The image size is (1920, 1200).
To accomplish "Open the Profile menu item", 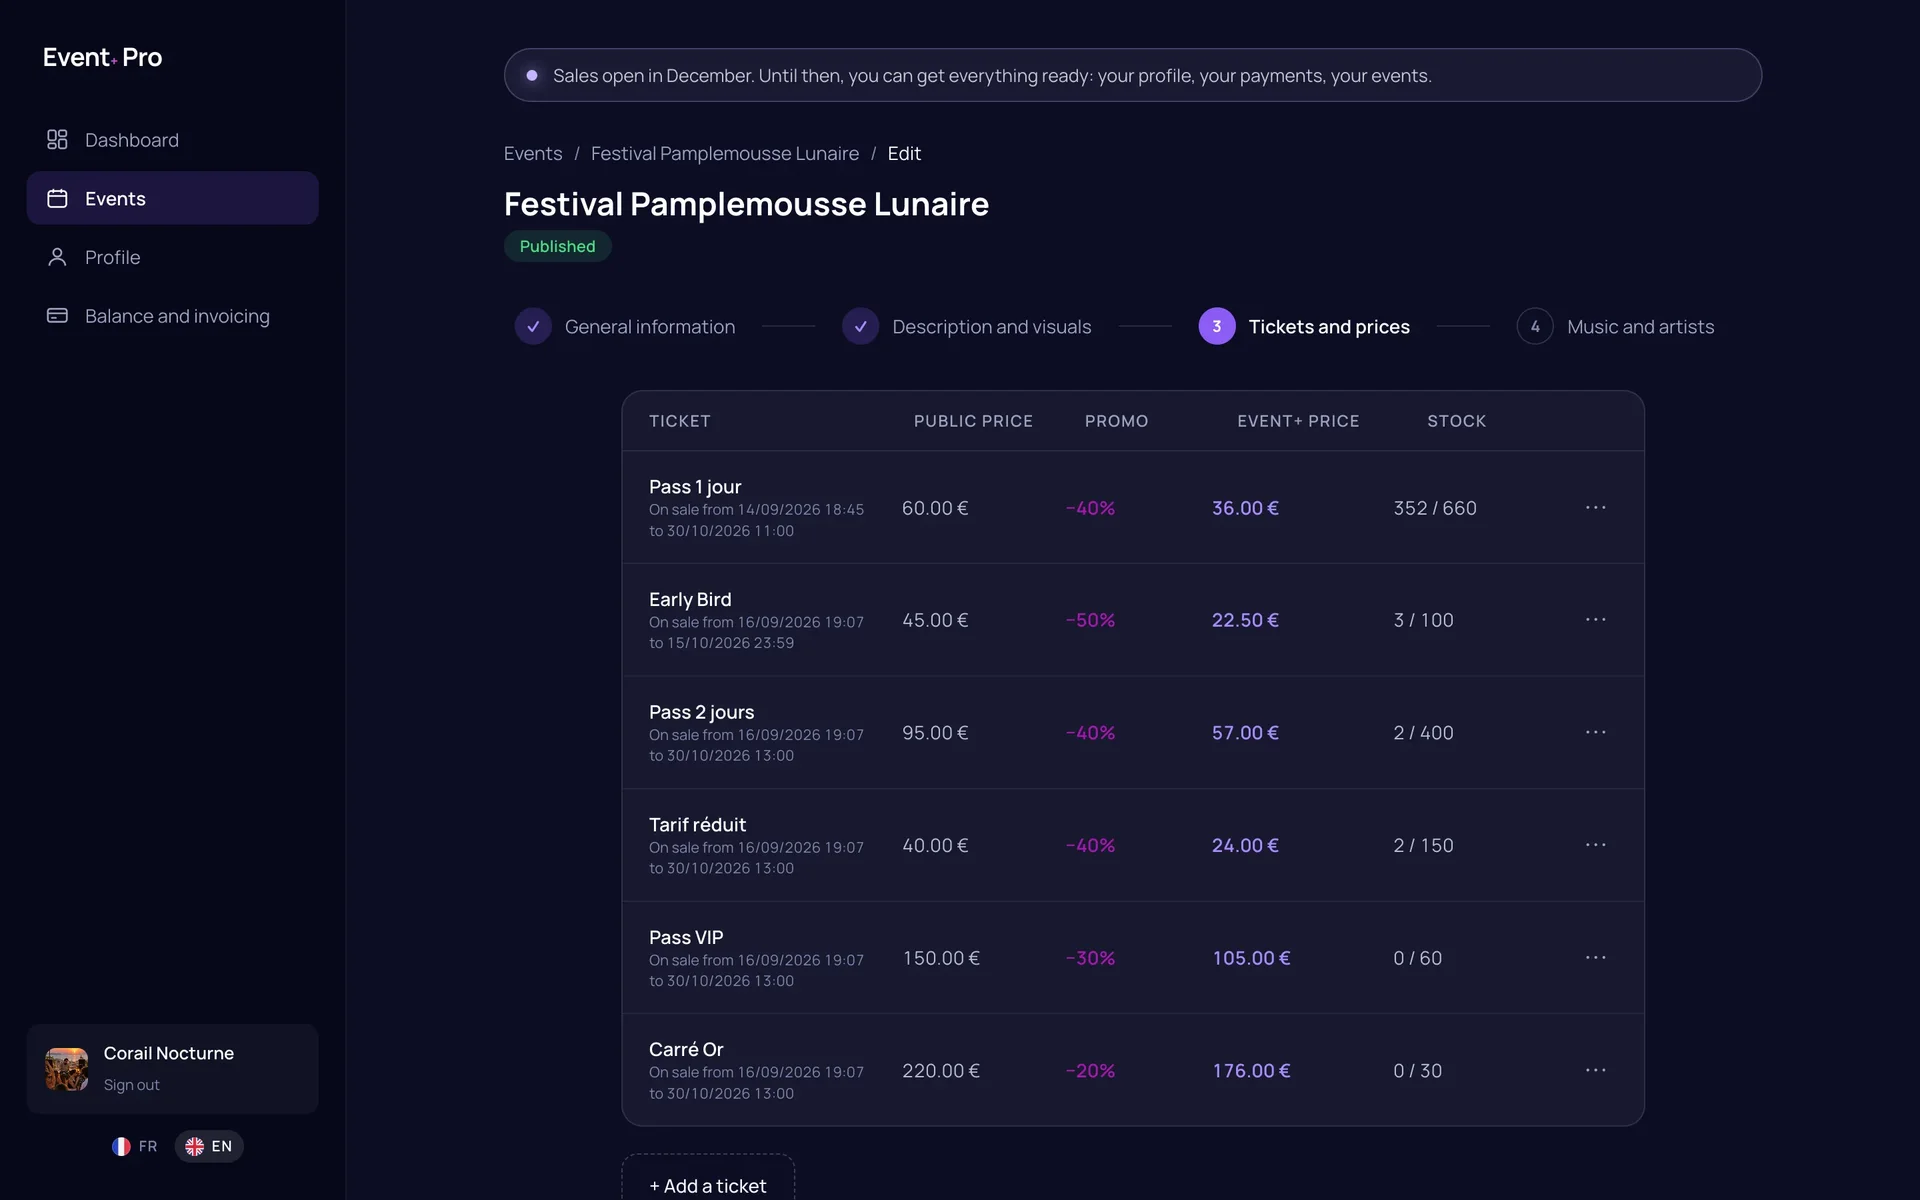I will point(172,257).
